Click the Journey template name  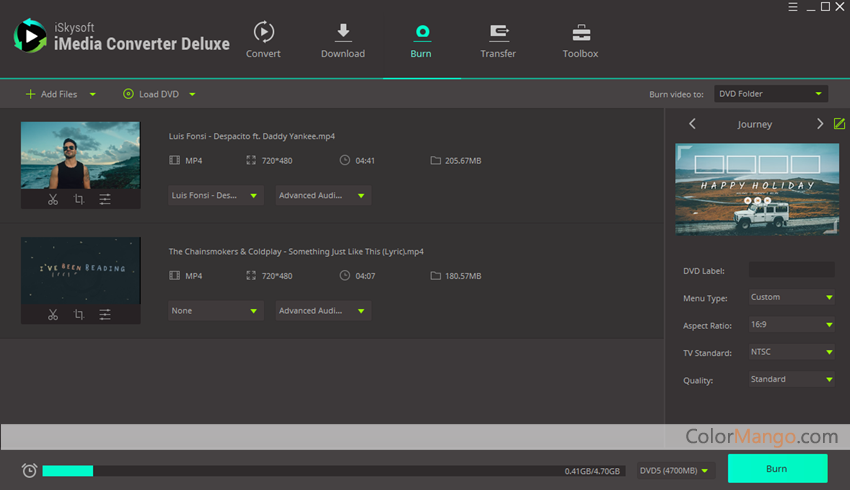coord(755,124)
